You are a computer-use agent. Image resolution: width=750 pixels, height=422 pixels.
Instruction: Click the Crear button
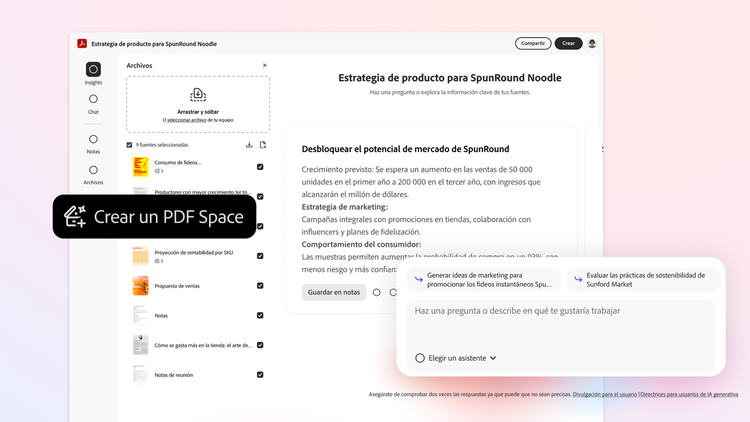coord(568,43)
